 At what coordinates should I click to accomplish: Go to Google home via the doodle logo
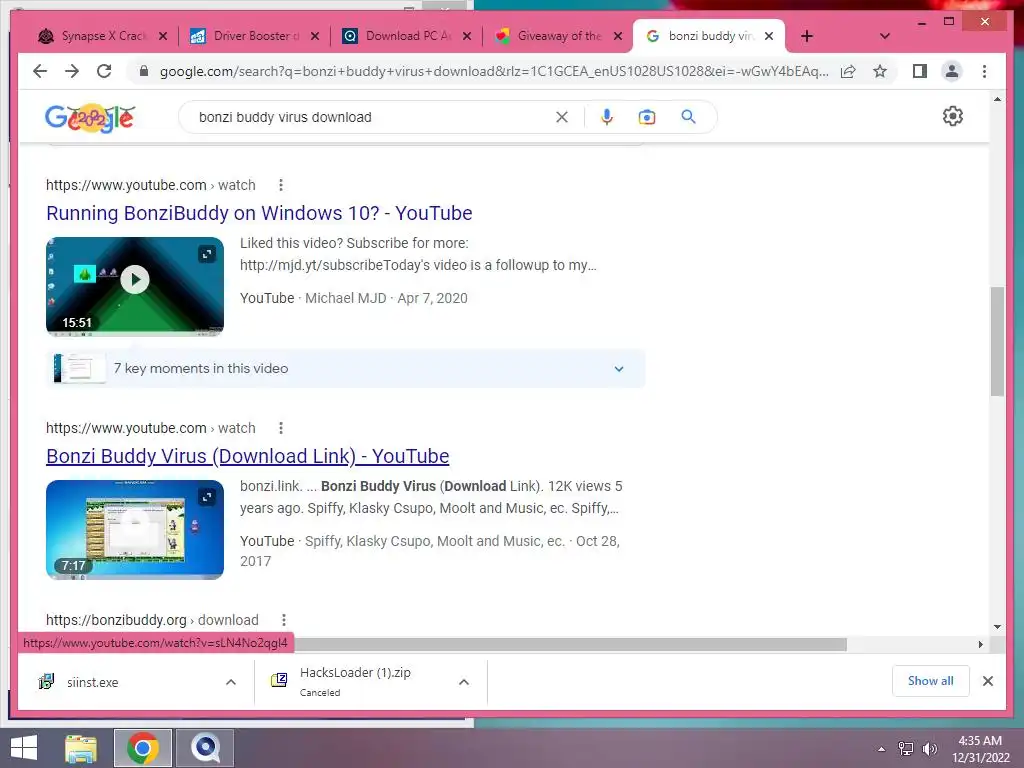pyautogui.click(x=90, y=118)
